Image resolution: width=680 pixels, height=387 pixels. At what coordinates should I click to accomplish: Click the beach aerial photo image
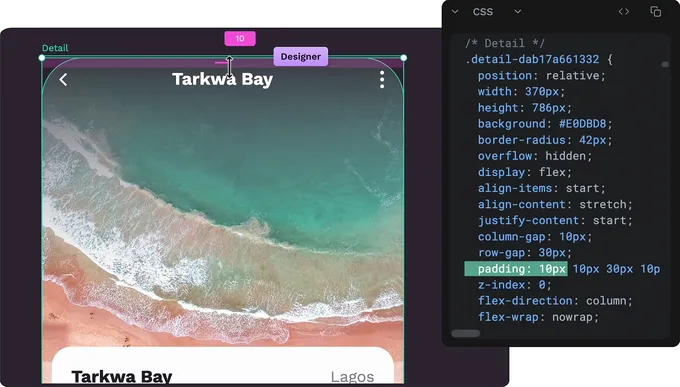pyautogui.click(x=222, y=208)
